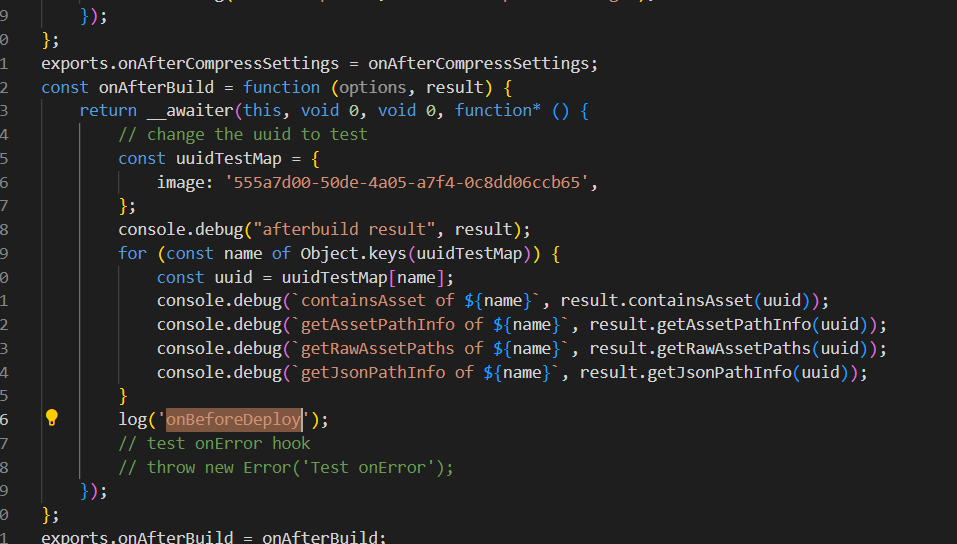Image resolution: width=957 pixels, height=544 pixels.
Task: Click the comment '// test onError hook'
Action: coord(214,443)
